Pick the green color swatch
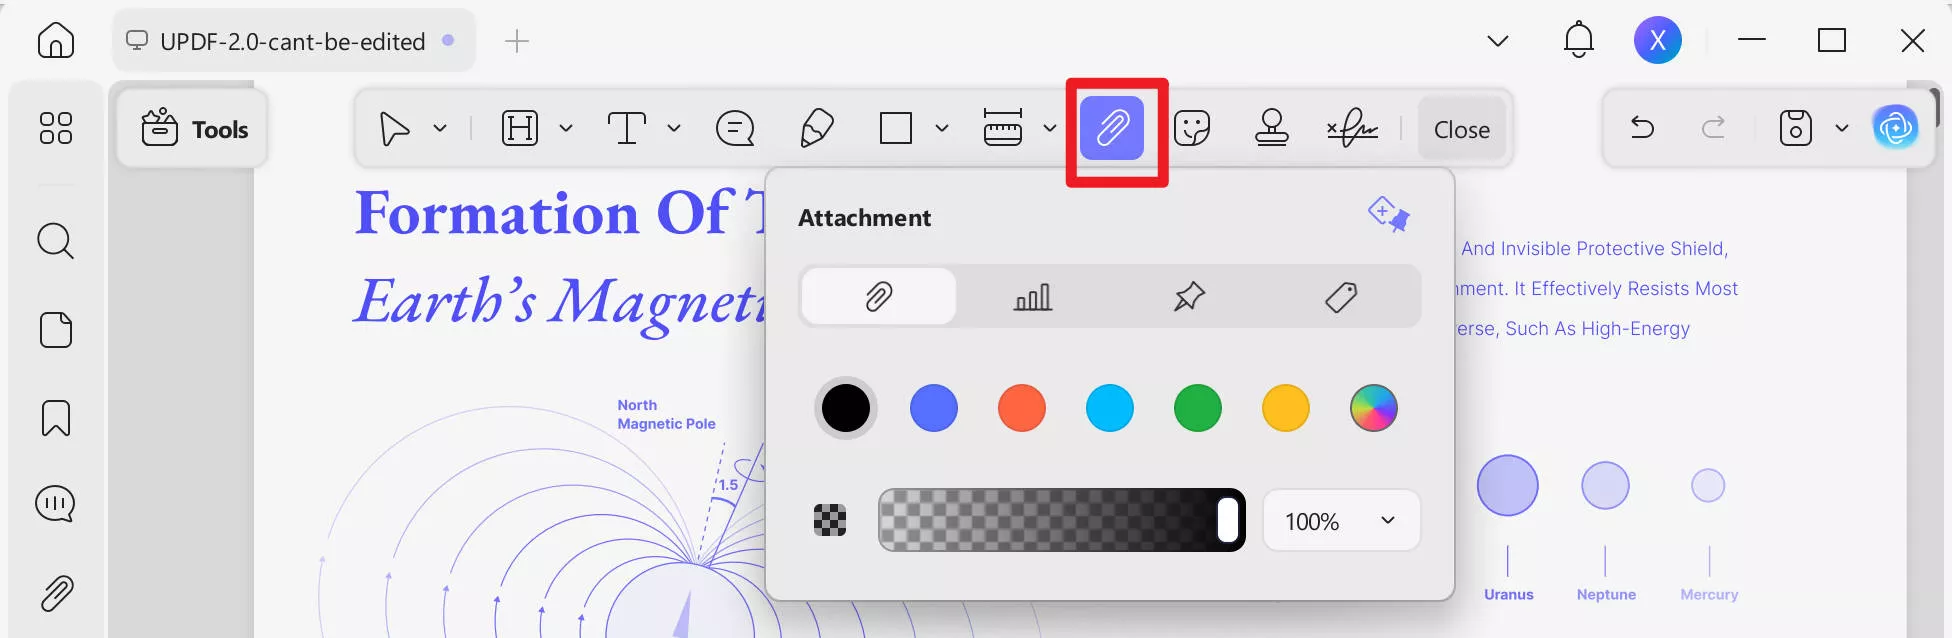The image size is (1952, 638). click(1198, 408)
